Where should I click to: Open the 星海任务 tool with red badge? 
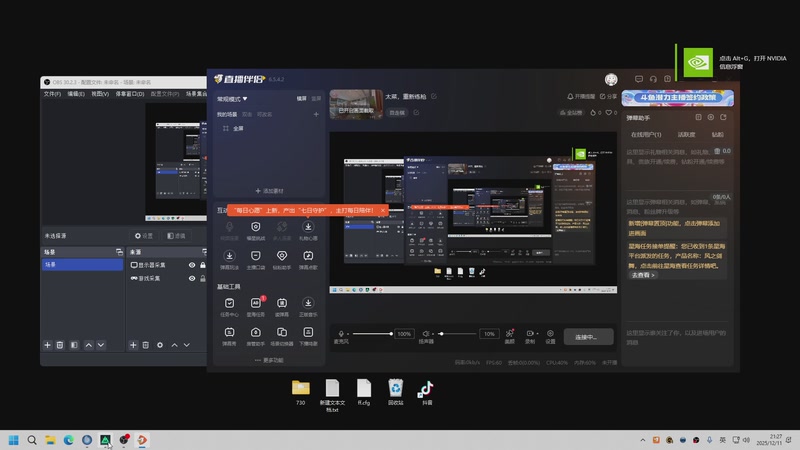click(256, 307)
